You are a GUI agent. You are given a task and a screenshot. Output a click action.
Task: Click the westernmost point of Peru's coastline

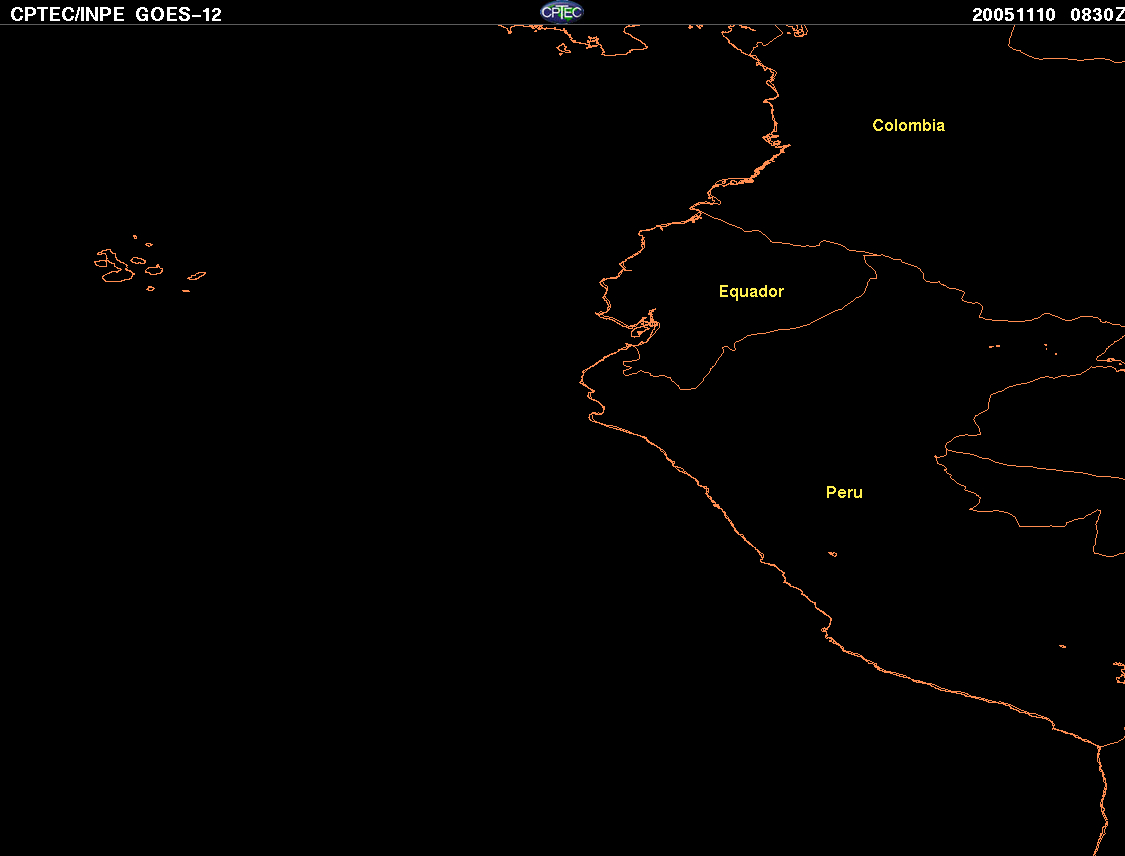click(x=580, y=380)
